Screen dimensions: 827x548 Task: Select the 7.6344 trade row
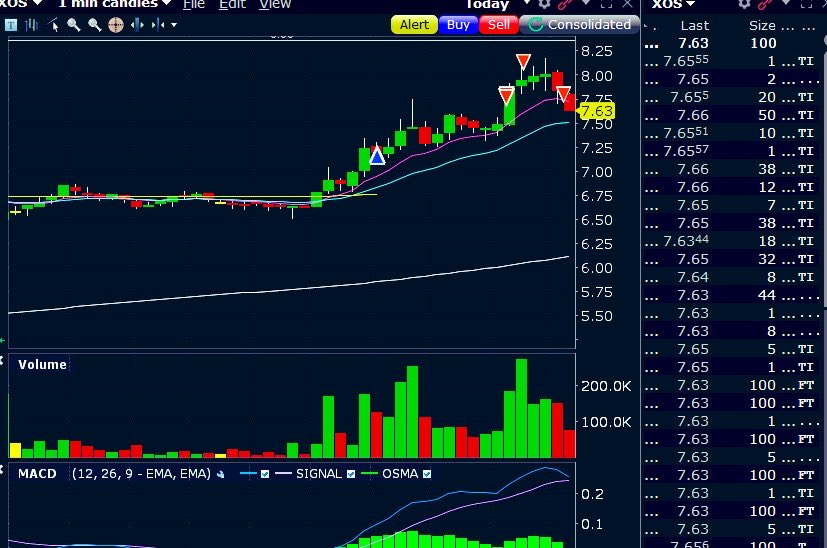(x=732, y=241)
